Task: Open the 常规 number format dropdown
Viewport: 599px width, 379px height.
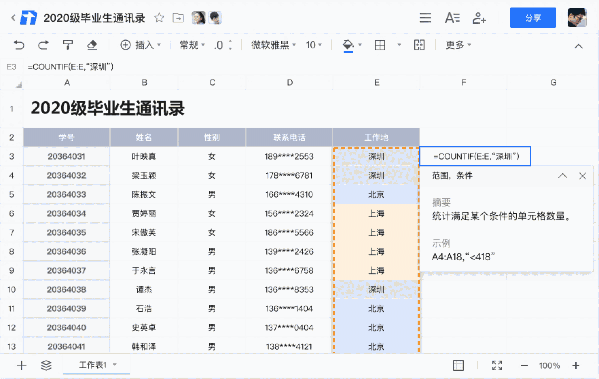Action: coord(193,45)
